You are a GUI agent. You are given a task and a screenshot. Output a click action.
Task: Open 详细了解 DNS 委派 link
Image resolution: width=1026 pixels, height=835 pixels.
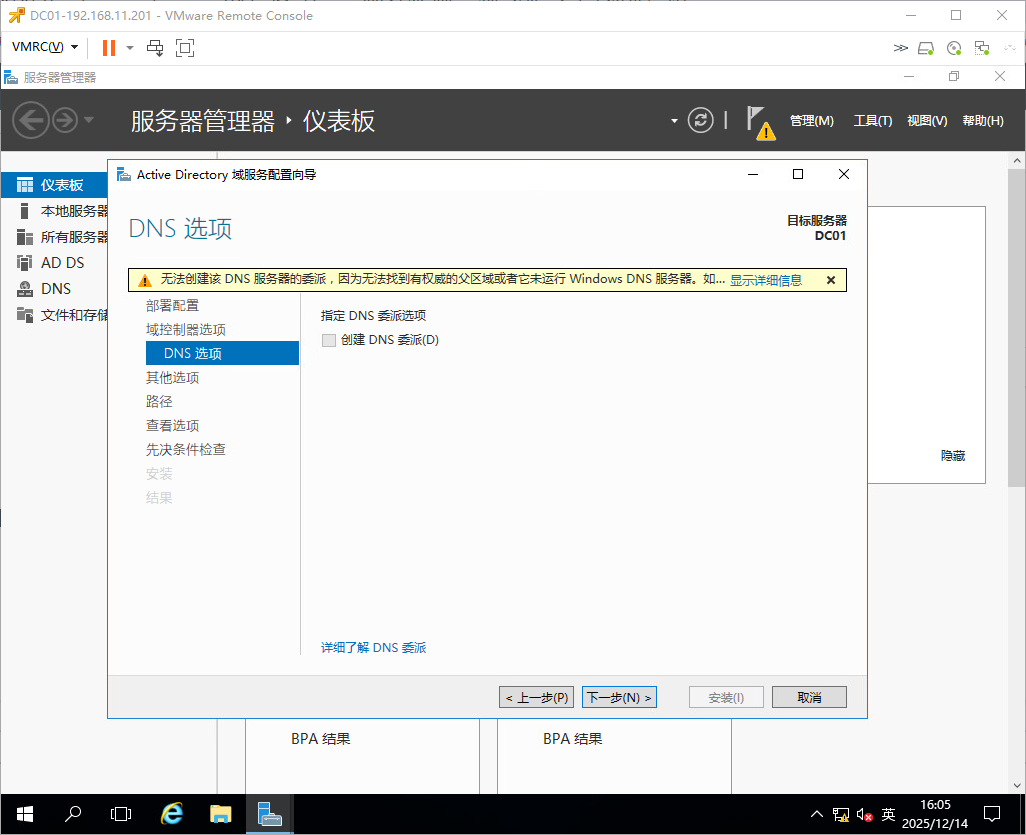pos(373,648)
